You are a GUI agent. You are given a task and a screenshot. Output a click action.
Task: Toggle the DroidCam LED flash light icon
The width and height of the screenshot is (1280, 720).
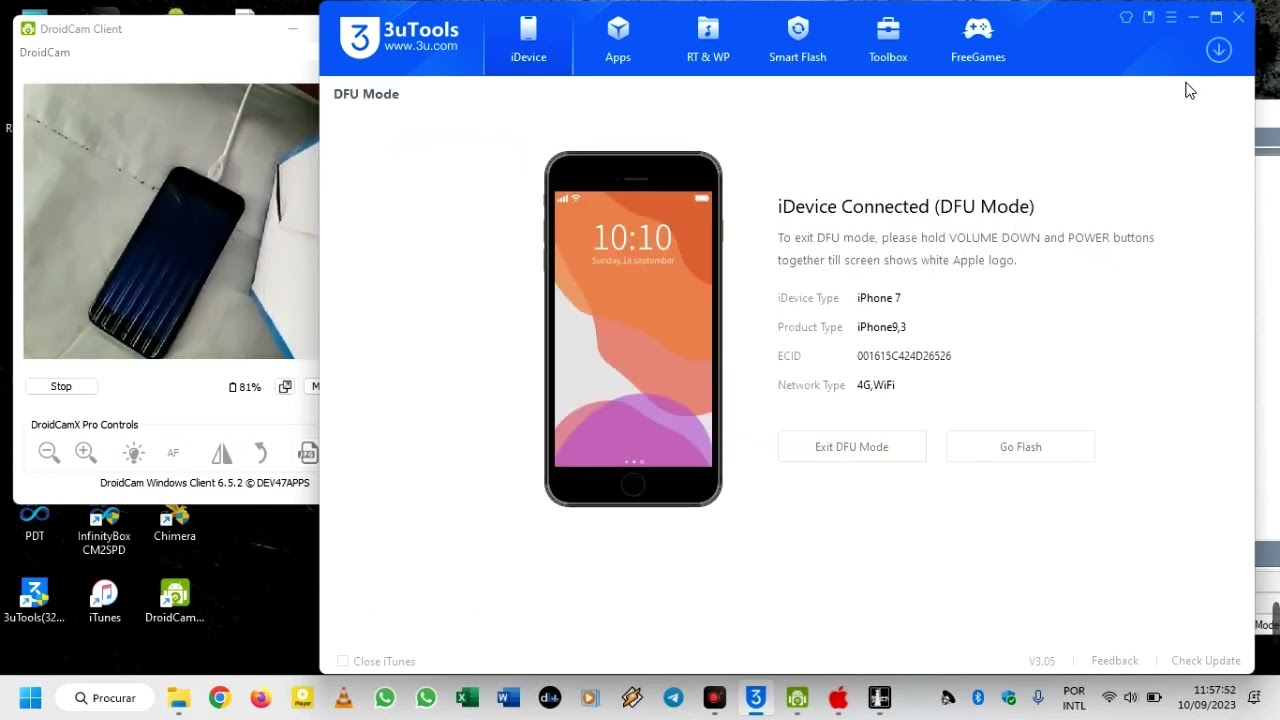[x=133, y=453]
